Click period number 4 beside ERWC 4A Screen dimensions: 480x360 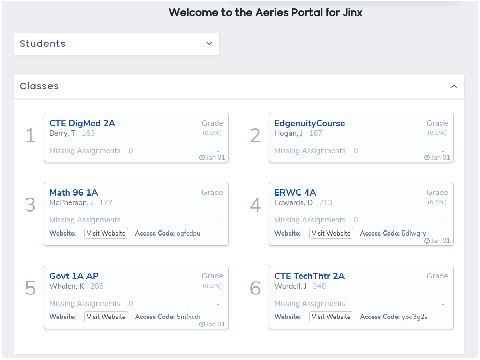255,205
